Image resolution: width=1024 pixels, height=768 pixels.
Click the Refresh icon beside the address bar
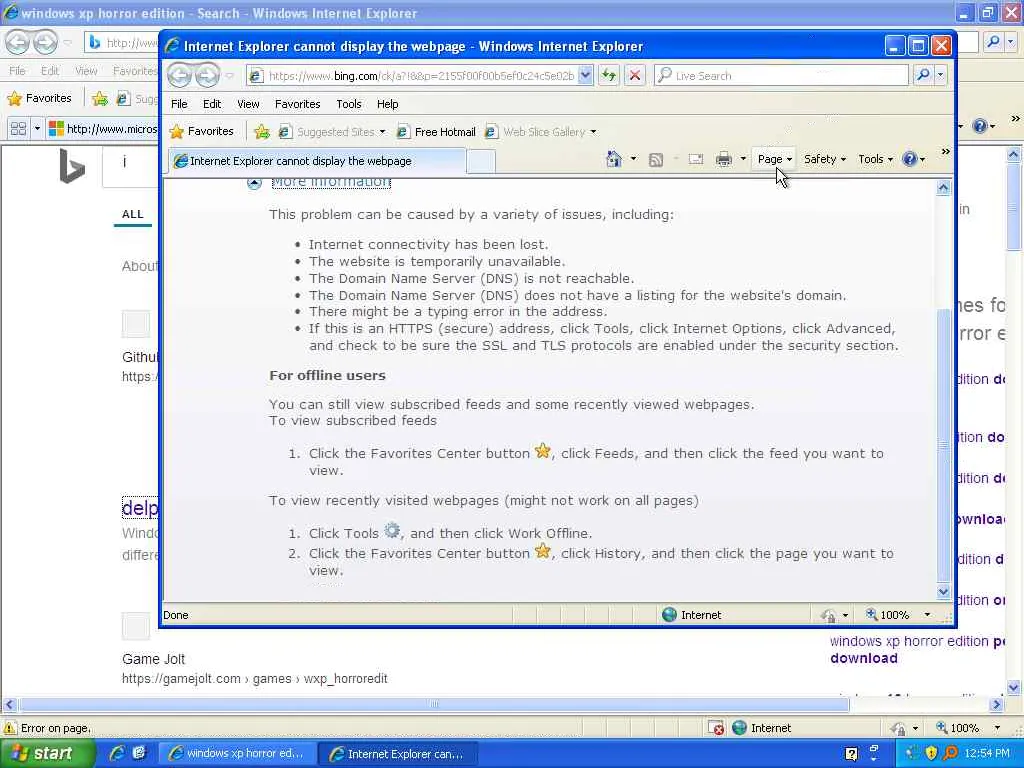tap(609, 75)
